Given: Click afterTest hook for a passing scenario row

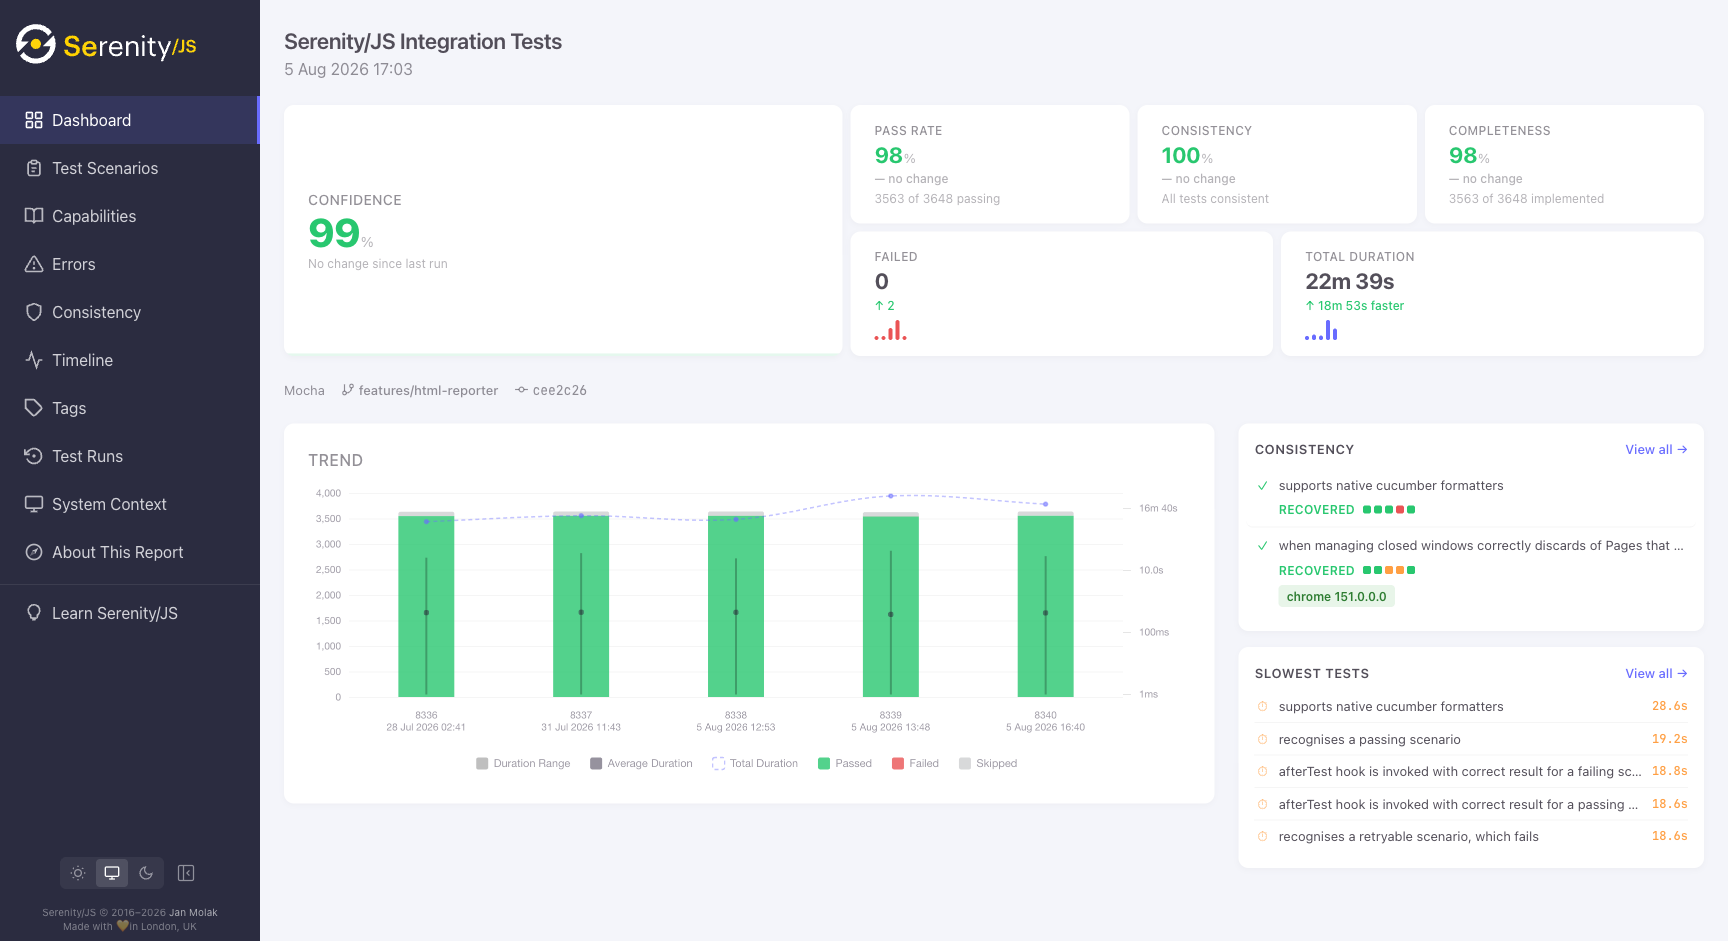Looking at the screenshot, I should [x=1471, y=805].
